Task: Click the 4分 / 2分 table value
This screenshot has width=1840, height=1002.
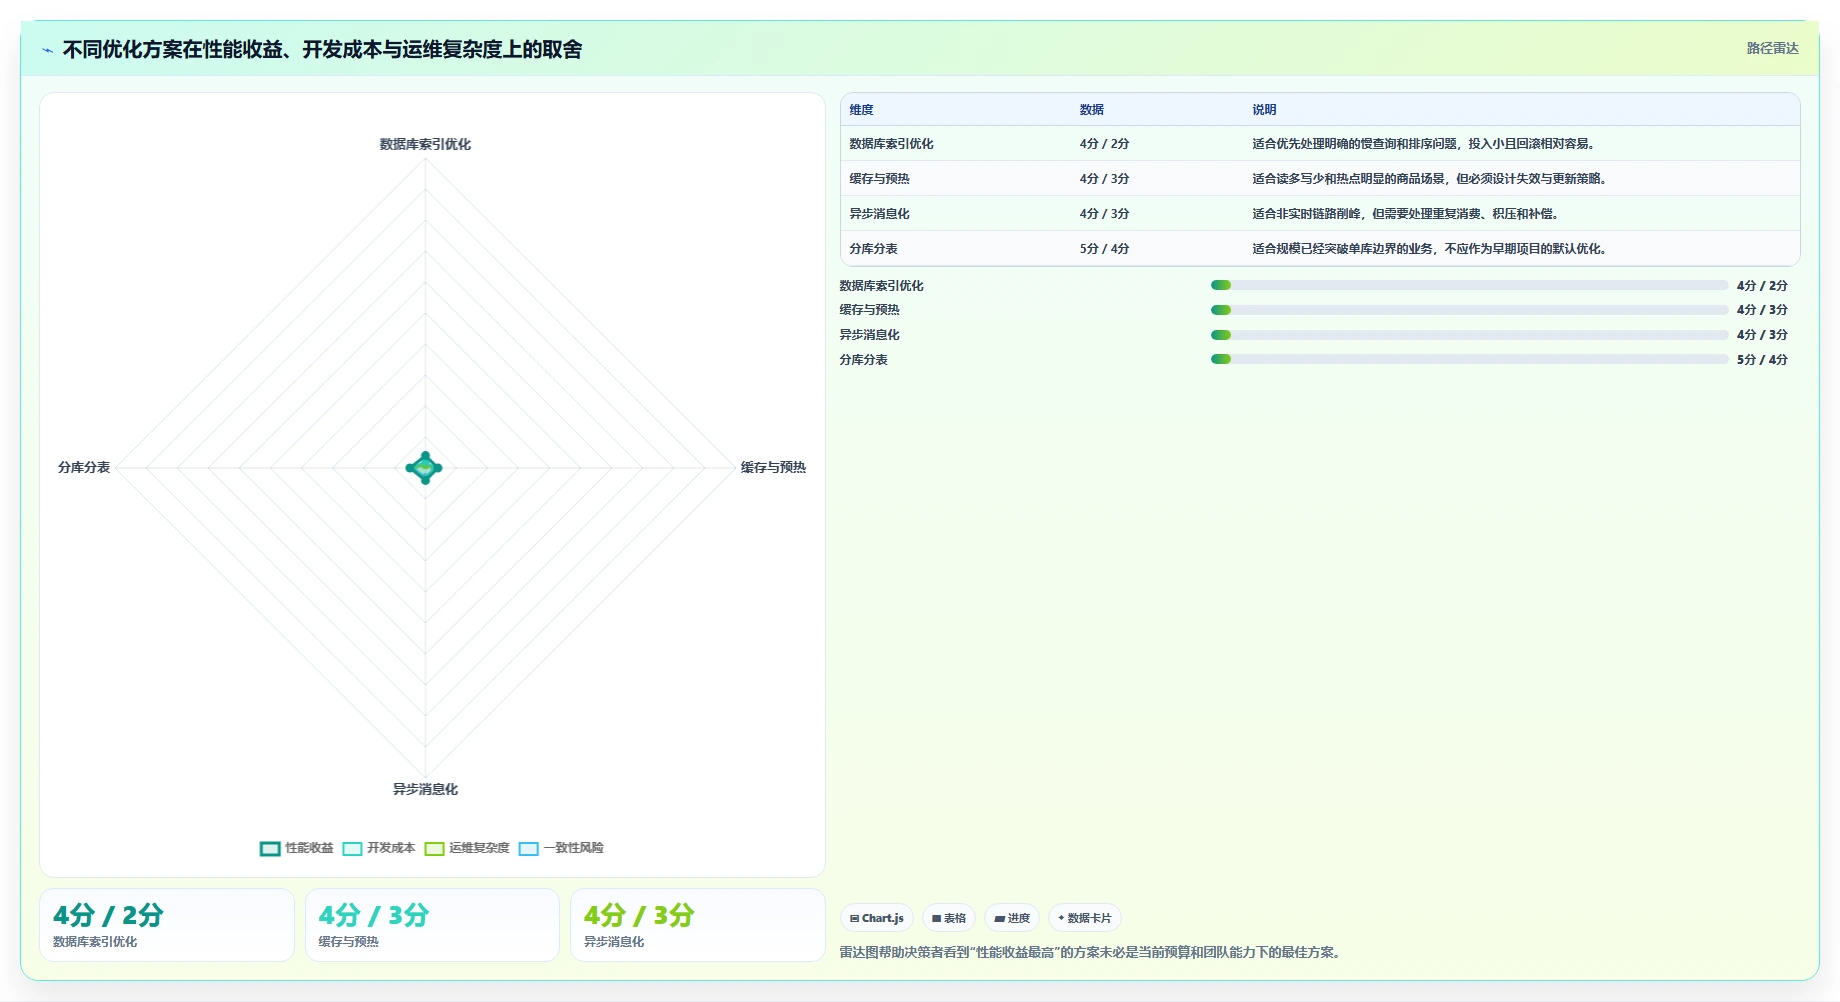Action: (x=1104, y=144)
